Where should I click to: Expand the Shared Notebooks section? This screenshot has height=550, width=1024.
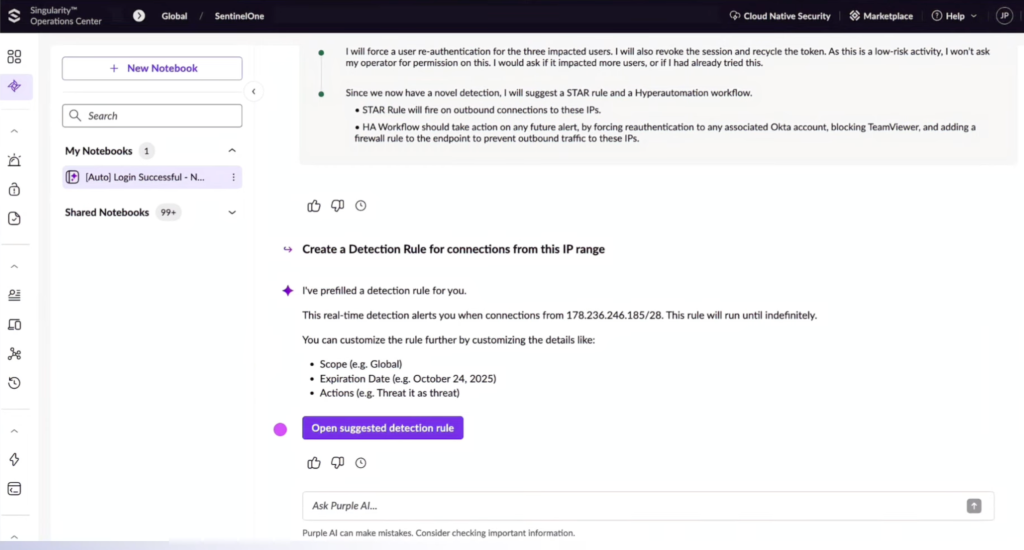click(x=232, y=212)
